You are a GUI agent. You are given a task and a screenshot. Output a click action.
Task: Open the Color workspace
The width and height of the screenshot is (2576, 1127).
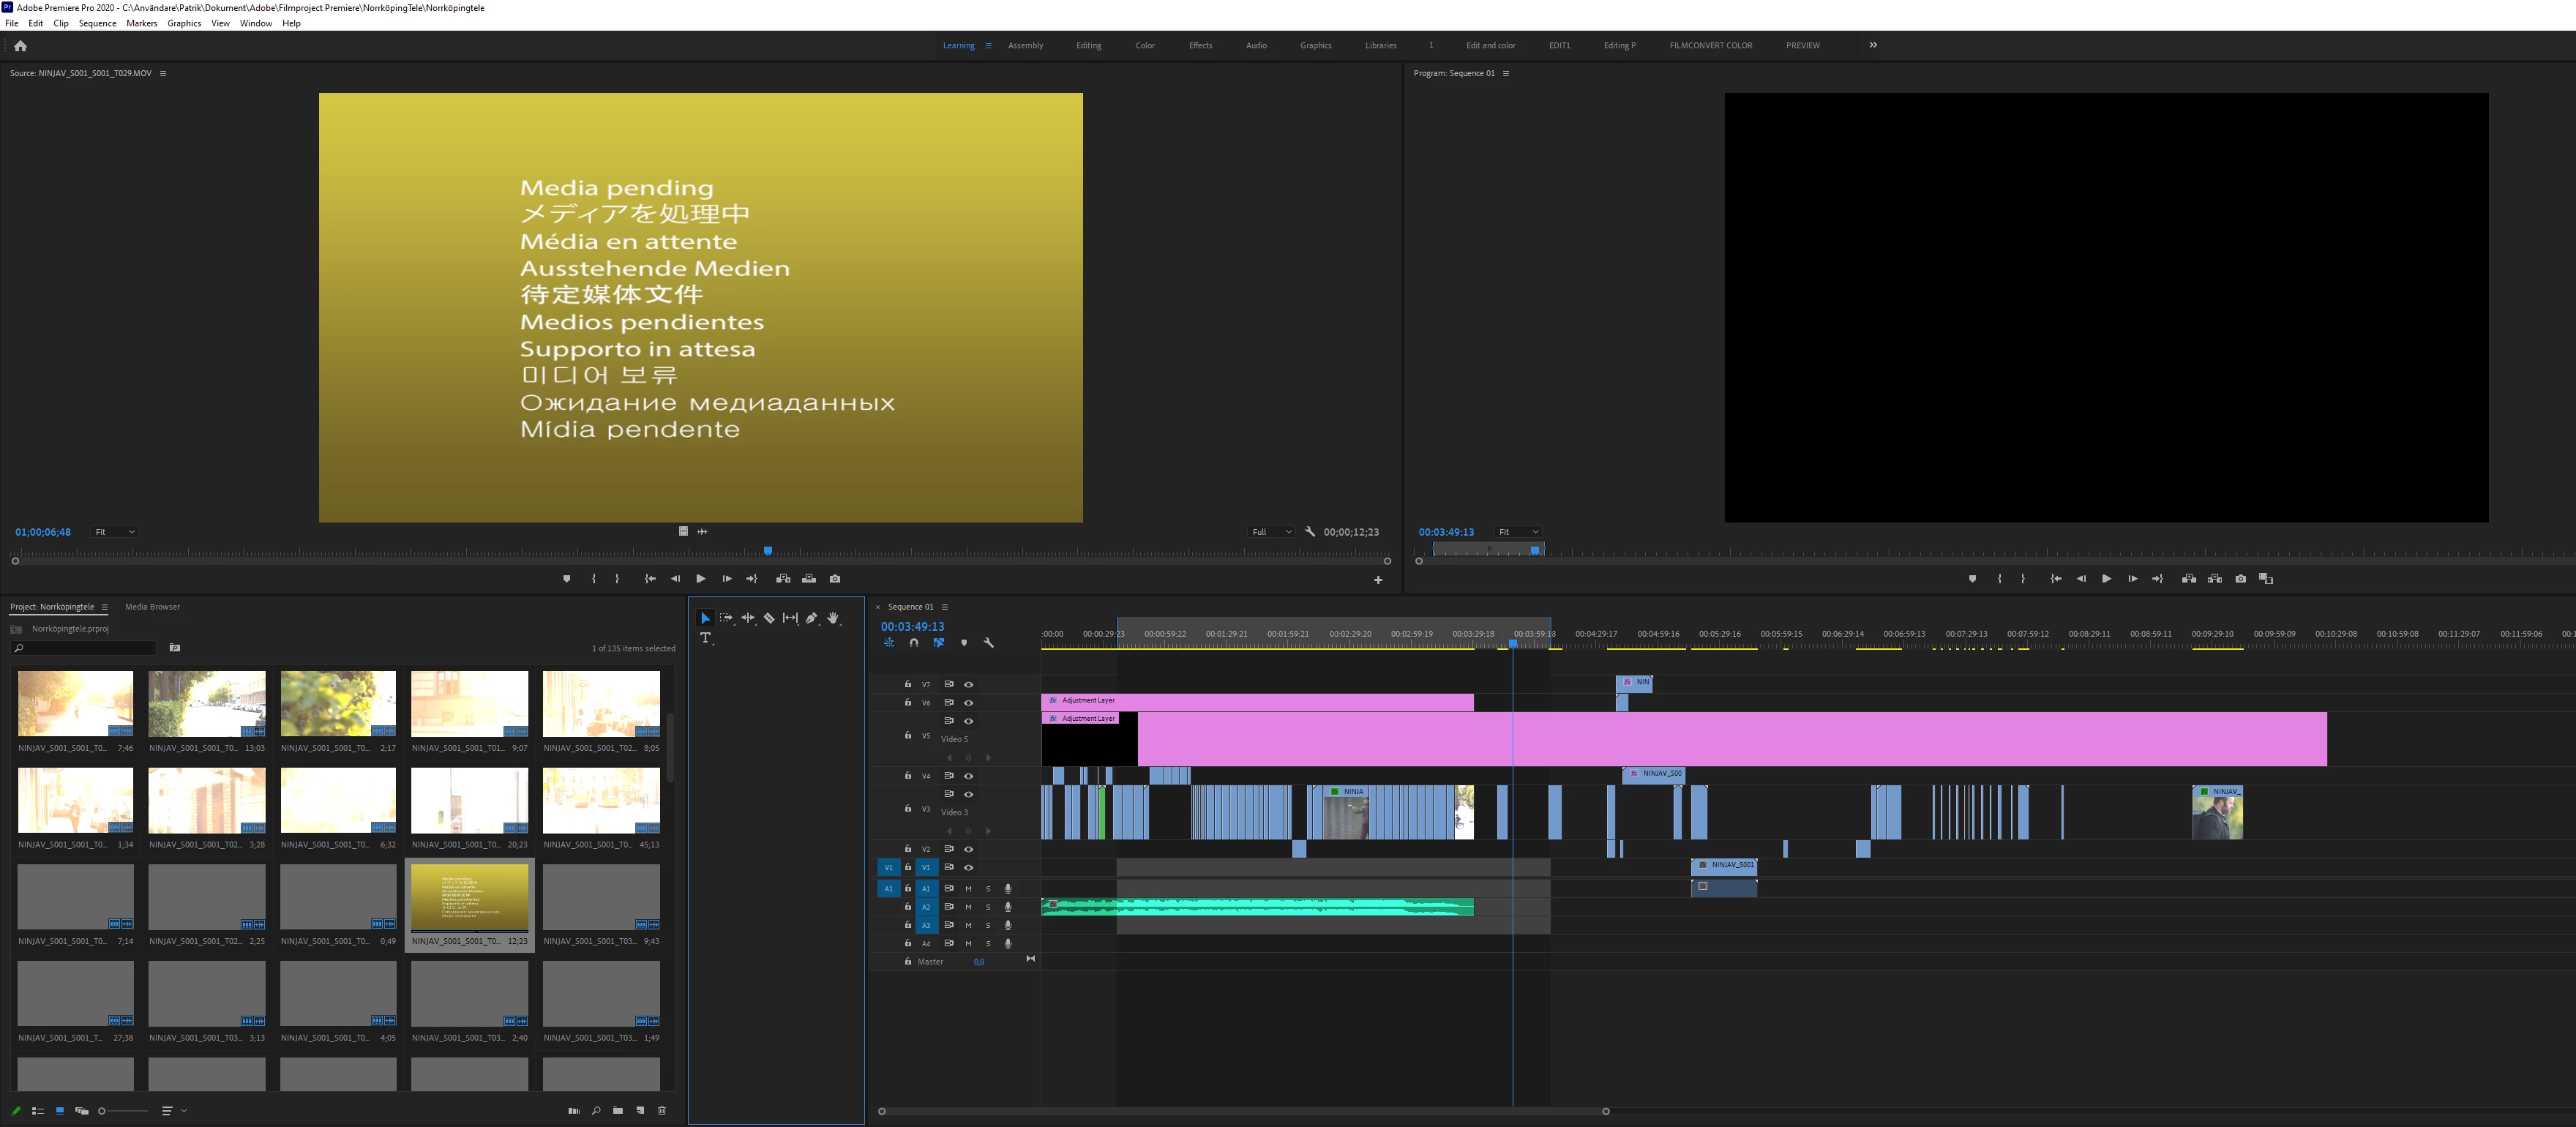1144,45
